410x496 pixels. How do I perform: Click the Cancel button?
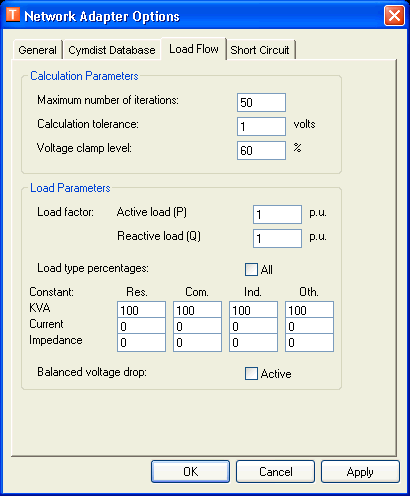pos(275,472)
